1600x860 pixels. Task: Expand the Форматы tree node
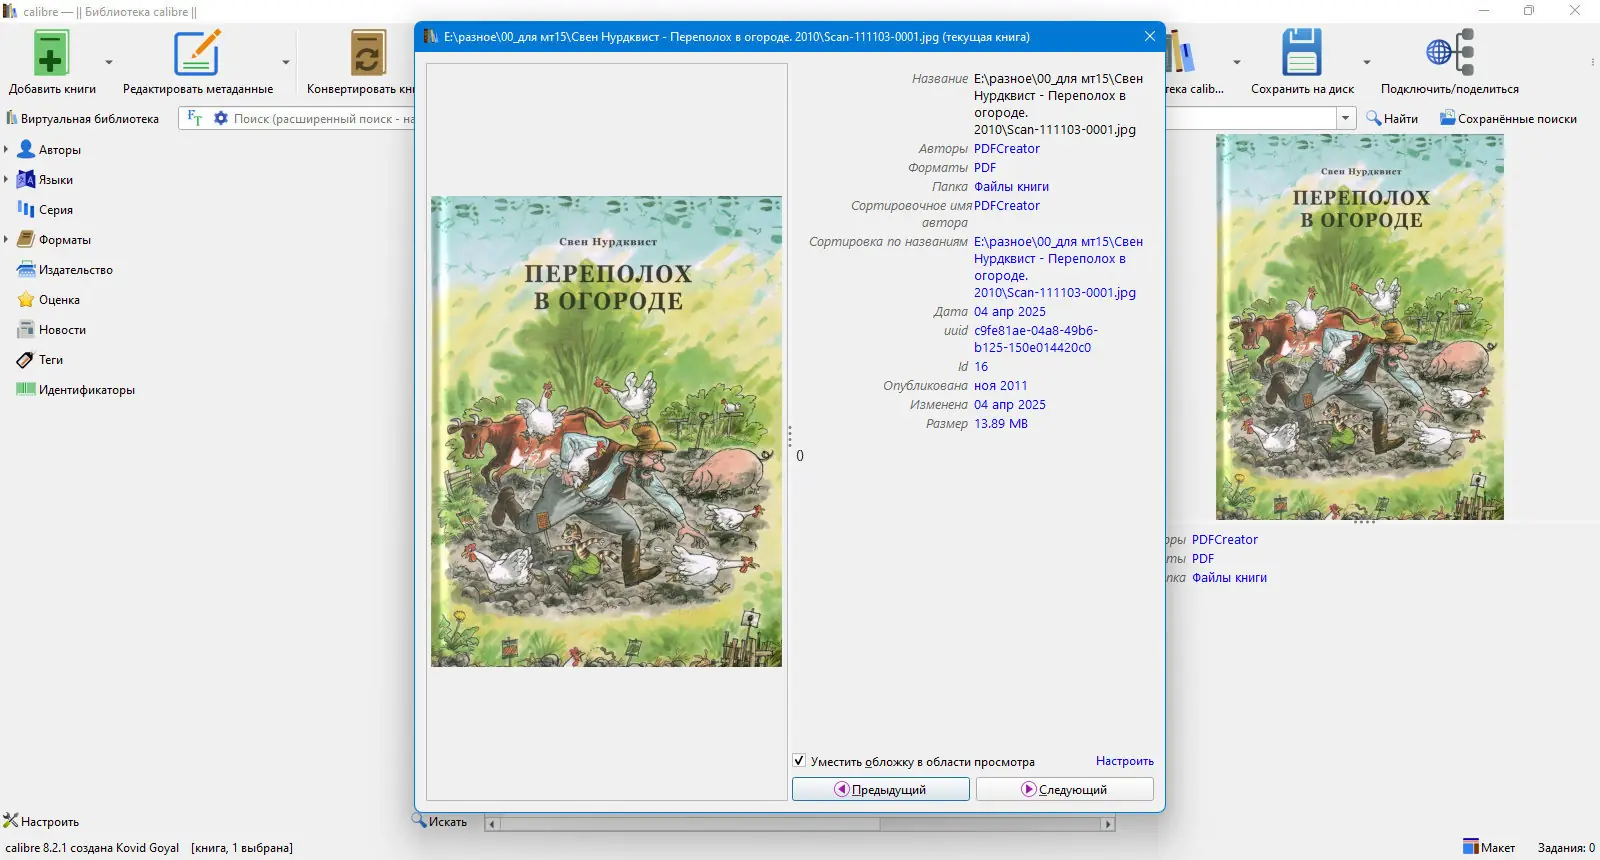click(x=6, y=240)
